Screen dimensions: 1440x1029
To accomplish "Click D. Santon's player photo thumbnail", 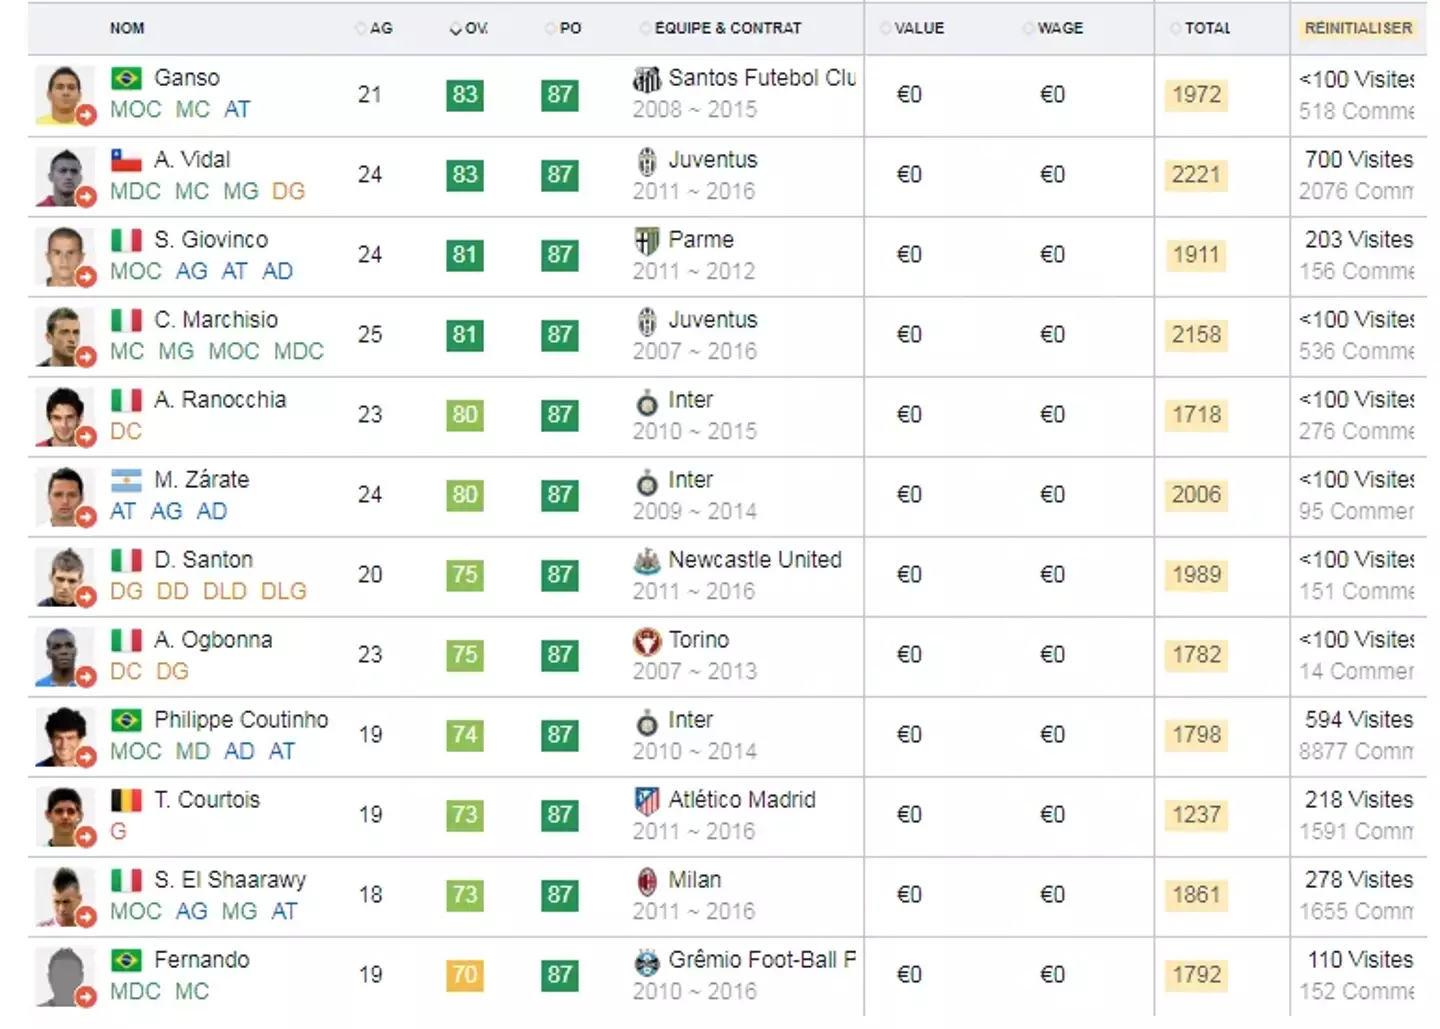I will [x=62, y=575].
